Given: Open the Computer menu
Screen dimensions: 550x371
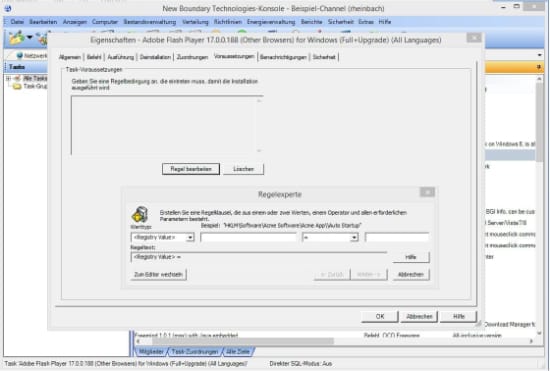Looking at the screenshot, I should click(105, 22).
